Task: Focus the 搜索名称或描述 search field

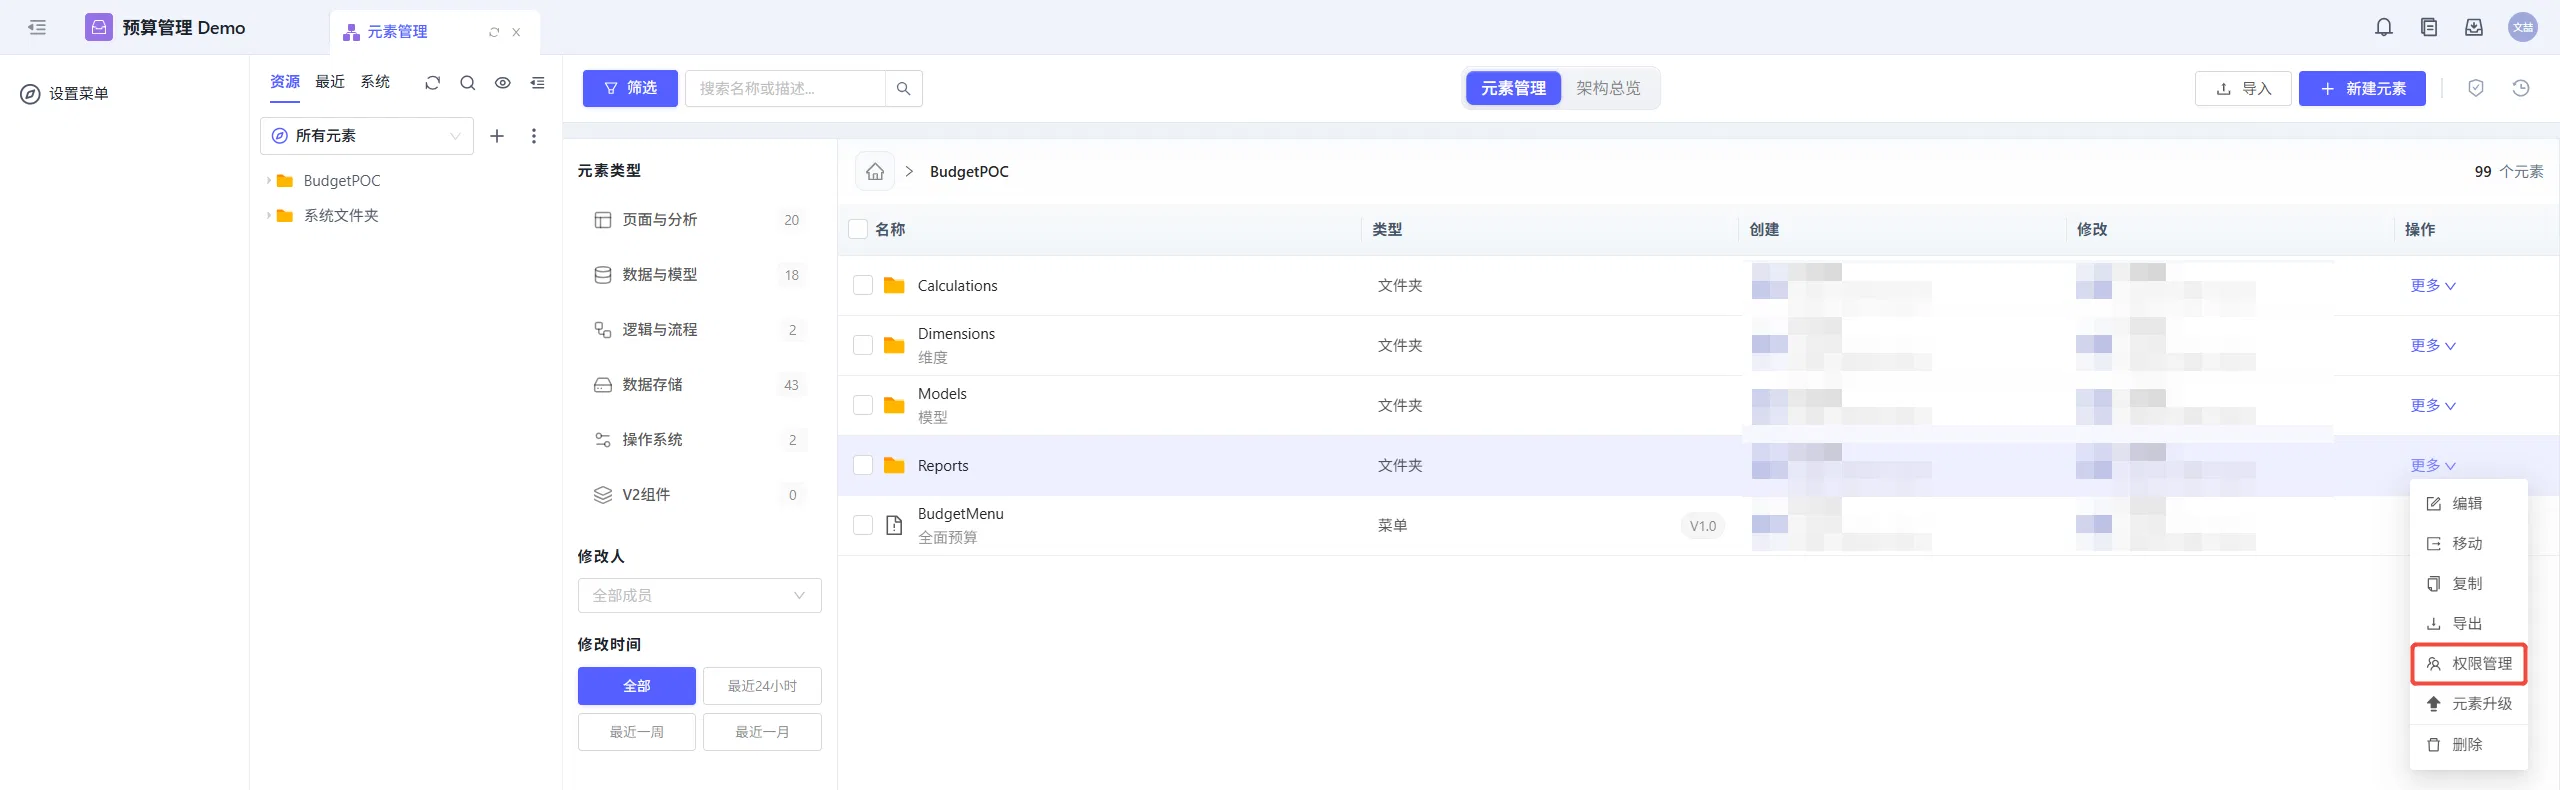Action: point(785,88)
